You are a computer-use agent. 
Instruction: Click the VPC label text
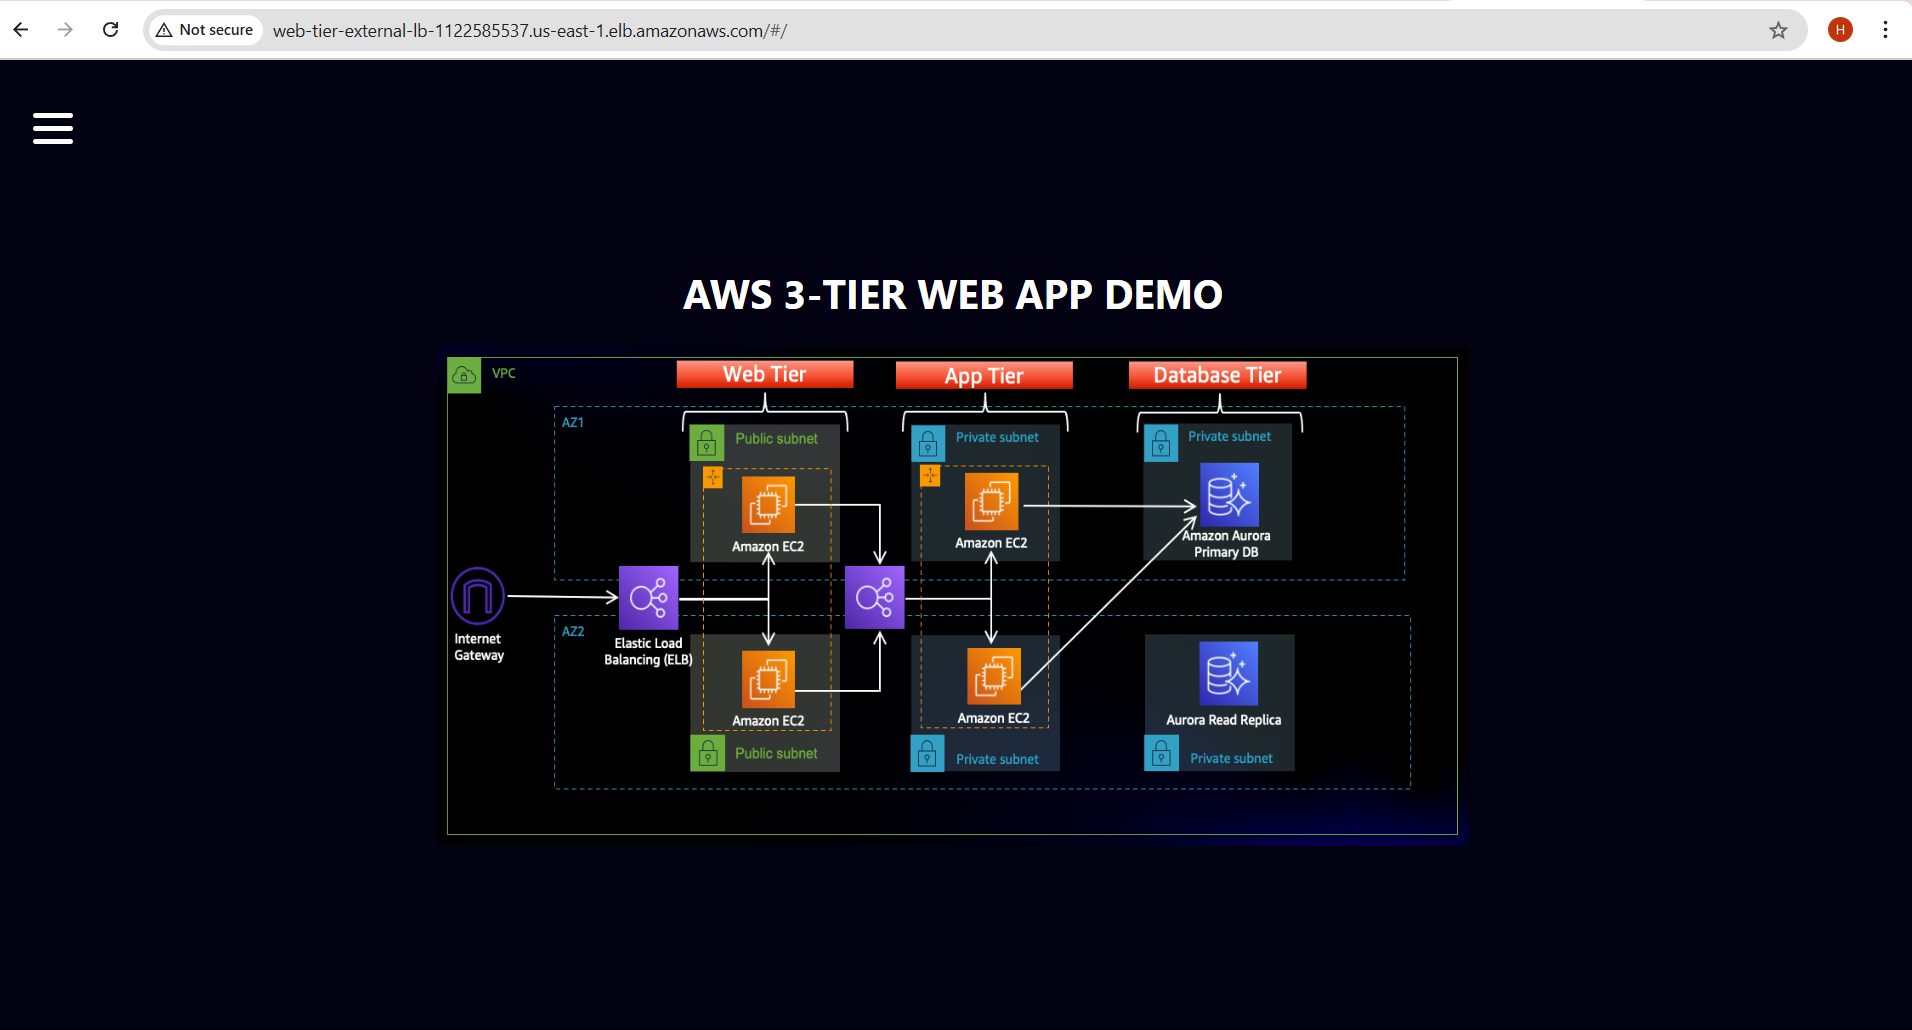504,373
